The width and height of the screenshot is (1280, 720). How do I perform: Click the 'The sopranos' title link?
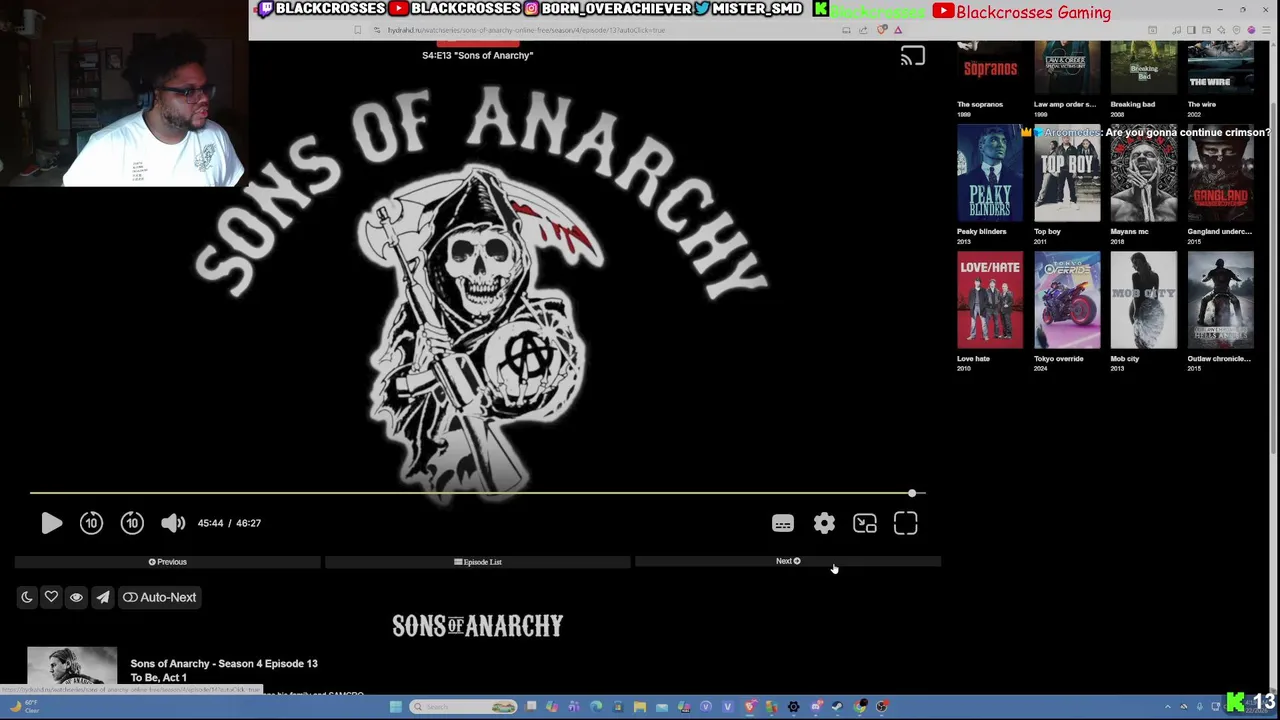click(980, 104)
